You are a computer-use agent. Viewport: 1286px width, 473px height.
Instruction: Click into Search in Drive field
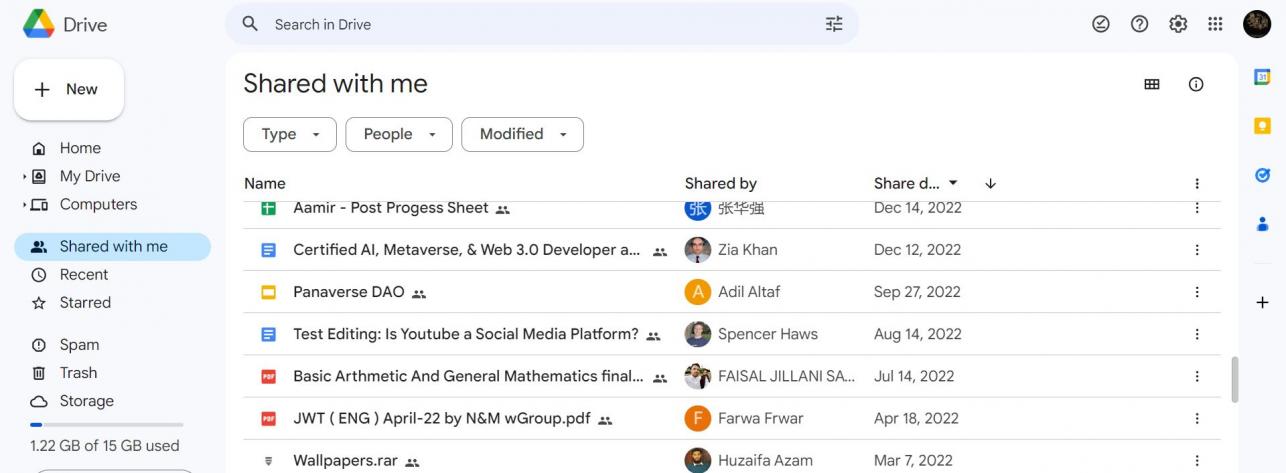pos(541,24)
